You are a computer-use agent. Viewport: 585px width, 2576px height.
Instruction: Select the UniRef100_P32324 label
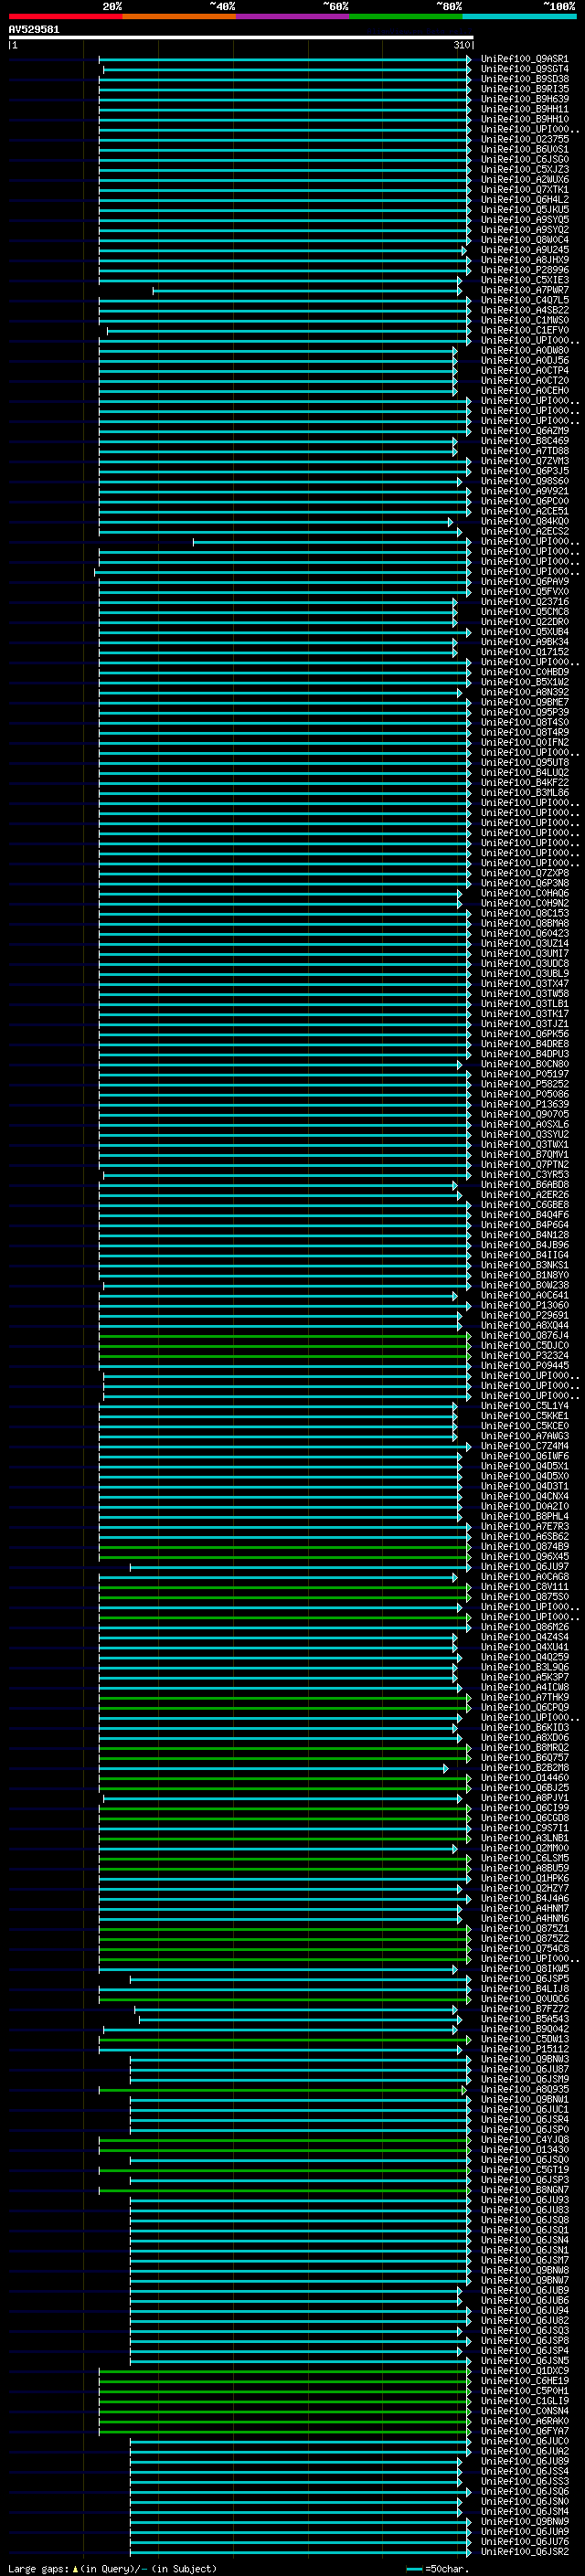point(524,1356)
